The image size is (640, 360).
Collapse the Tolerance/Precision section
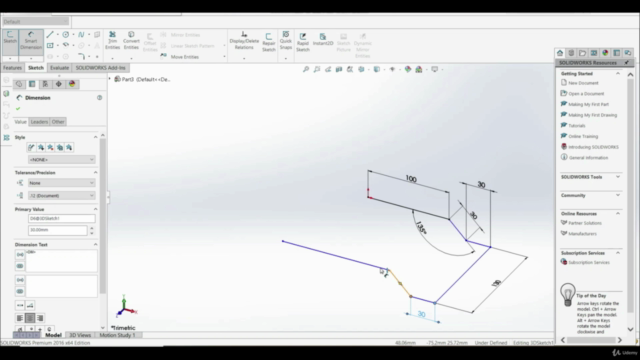pyautogui.click(x=96, y=173)
